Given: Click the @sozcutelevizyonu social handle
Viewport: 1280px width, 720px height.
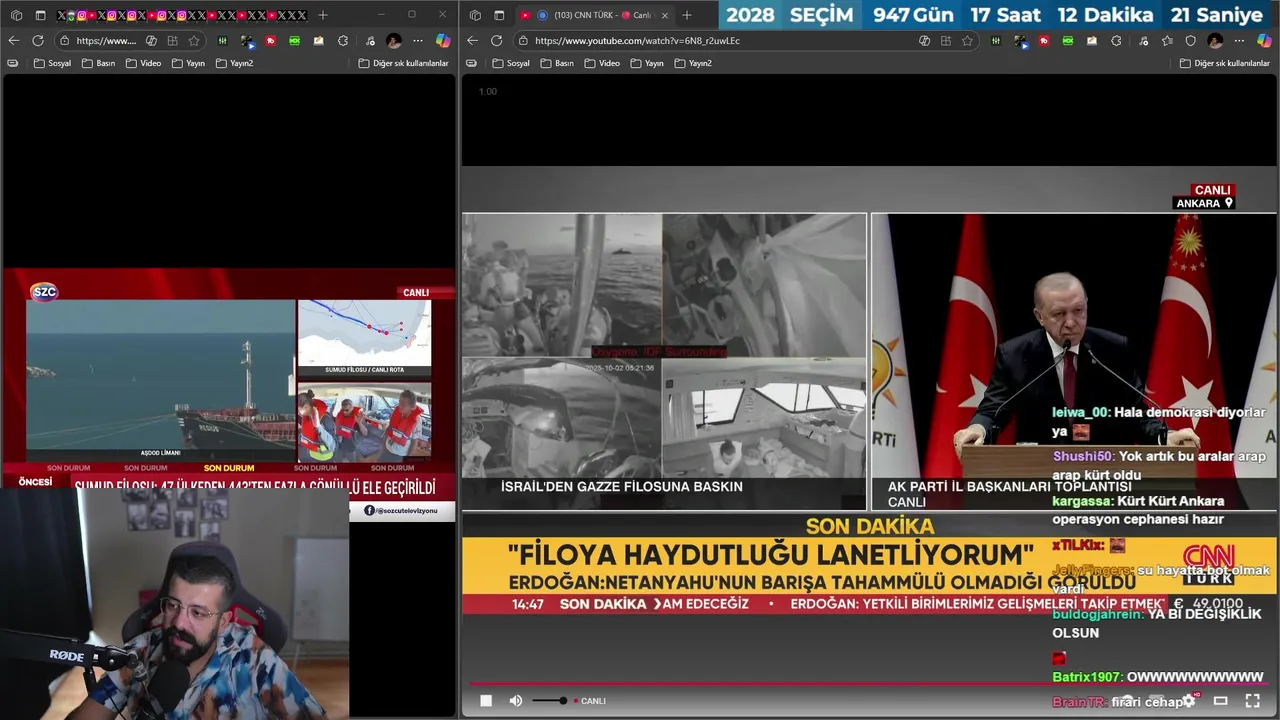Looking at the screenshot, I should [401, 510].
